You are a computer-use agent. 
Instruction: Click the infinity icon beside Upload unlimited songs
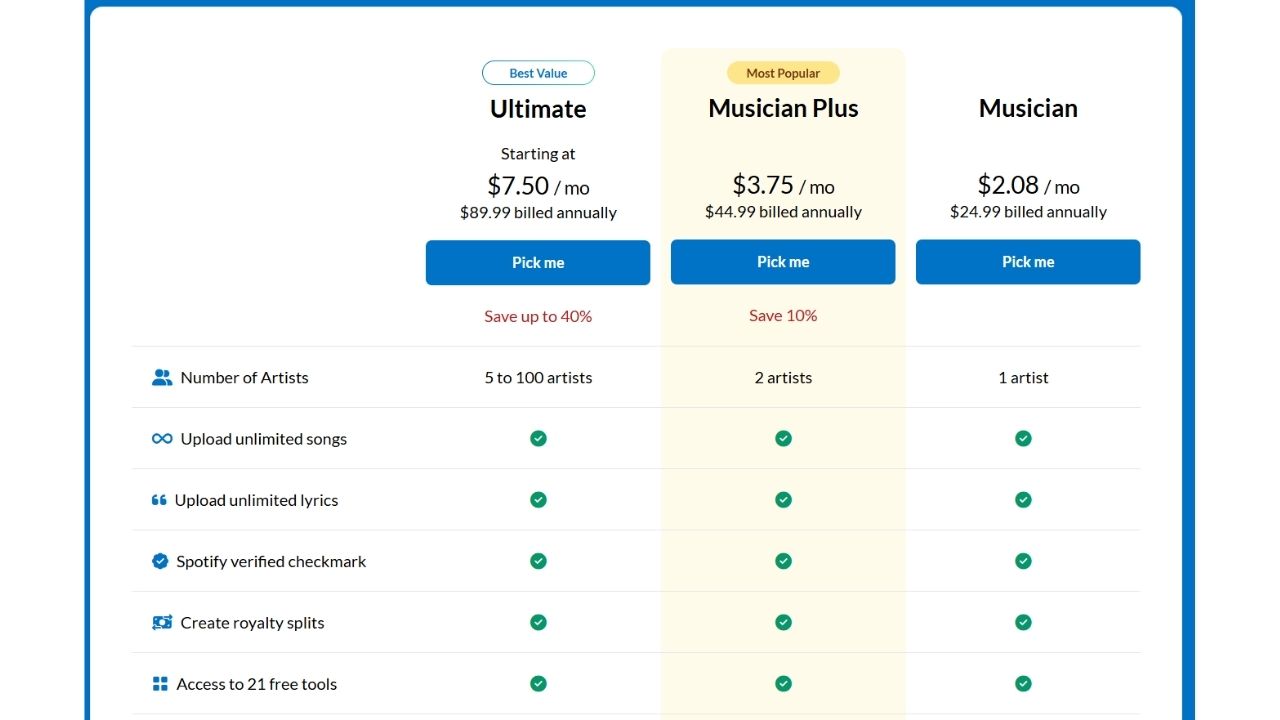click(161, 439)
